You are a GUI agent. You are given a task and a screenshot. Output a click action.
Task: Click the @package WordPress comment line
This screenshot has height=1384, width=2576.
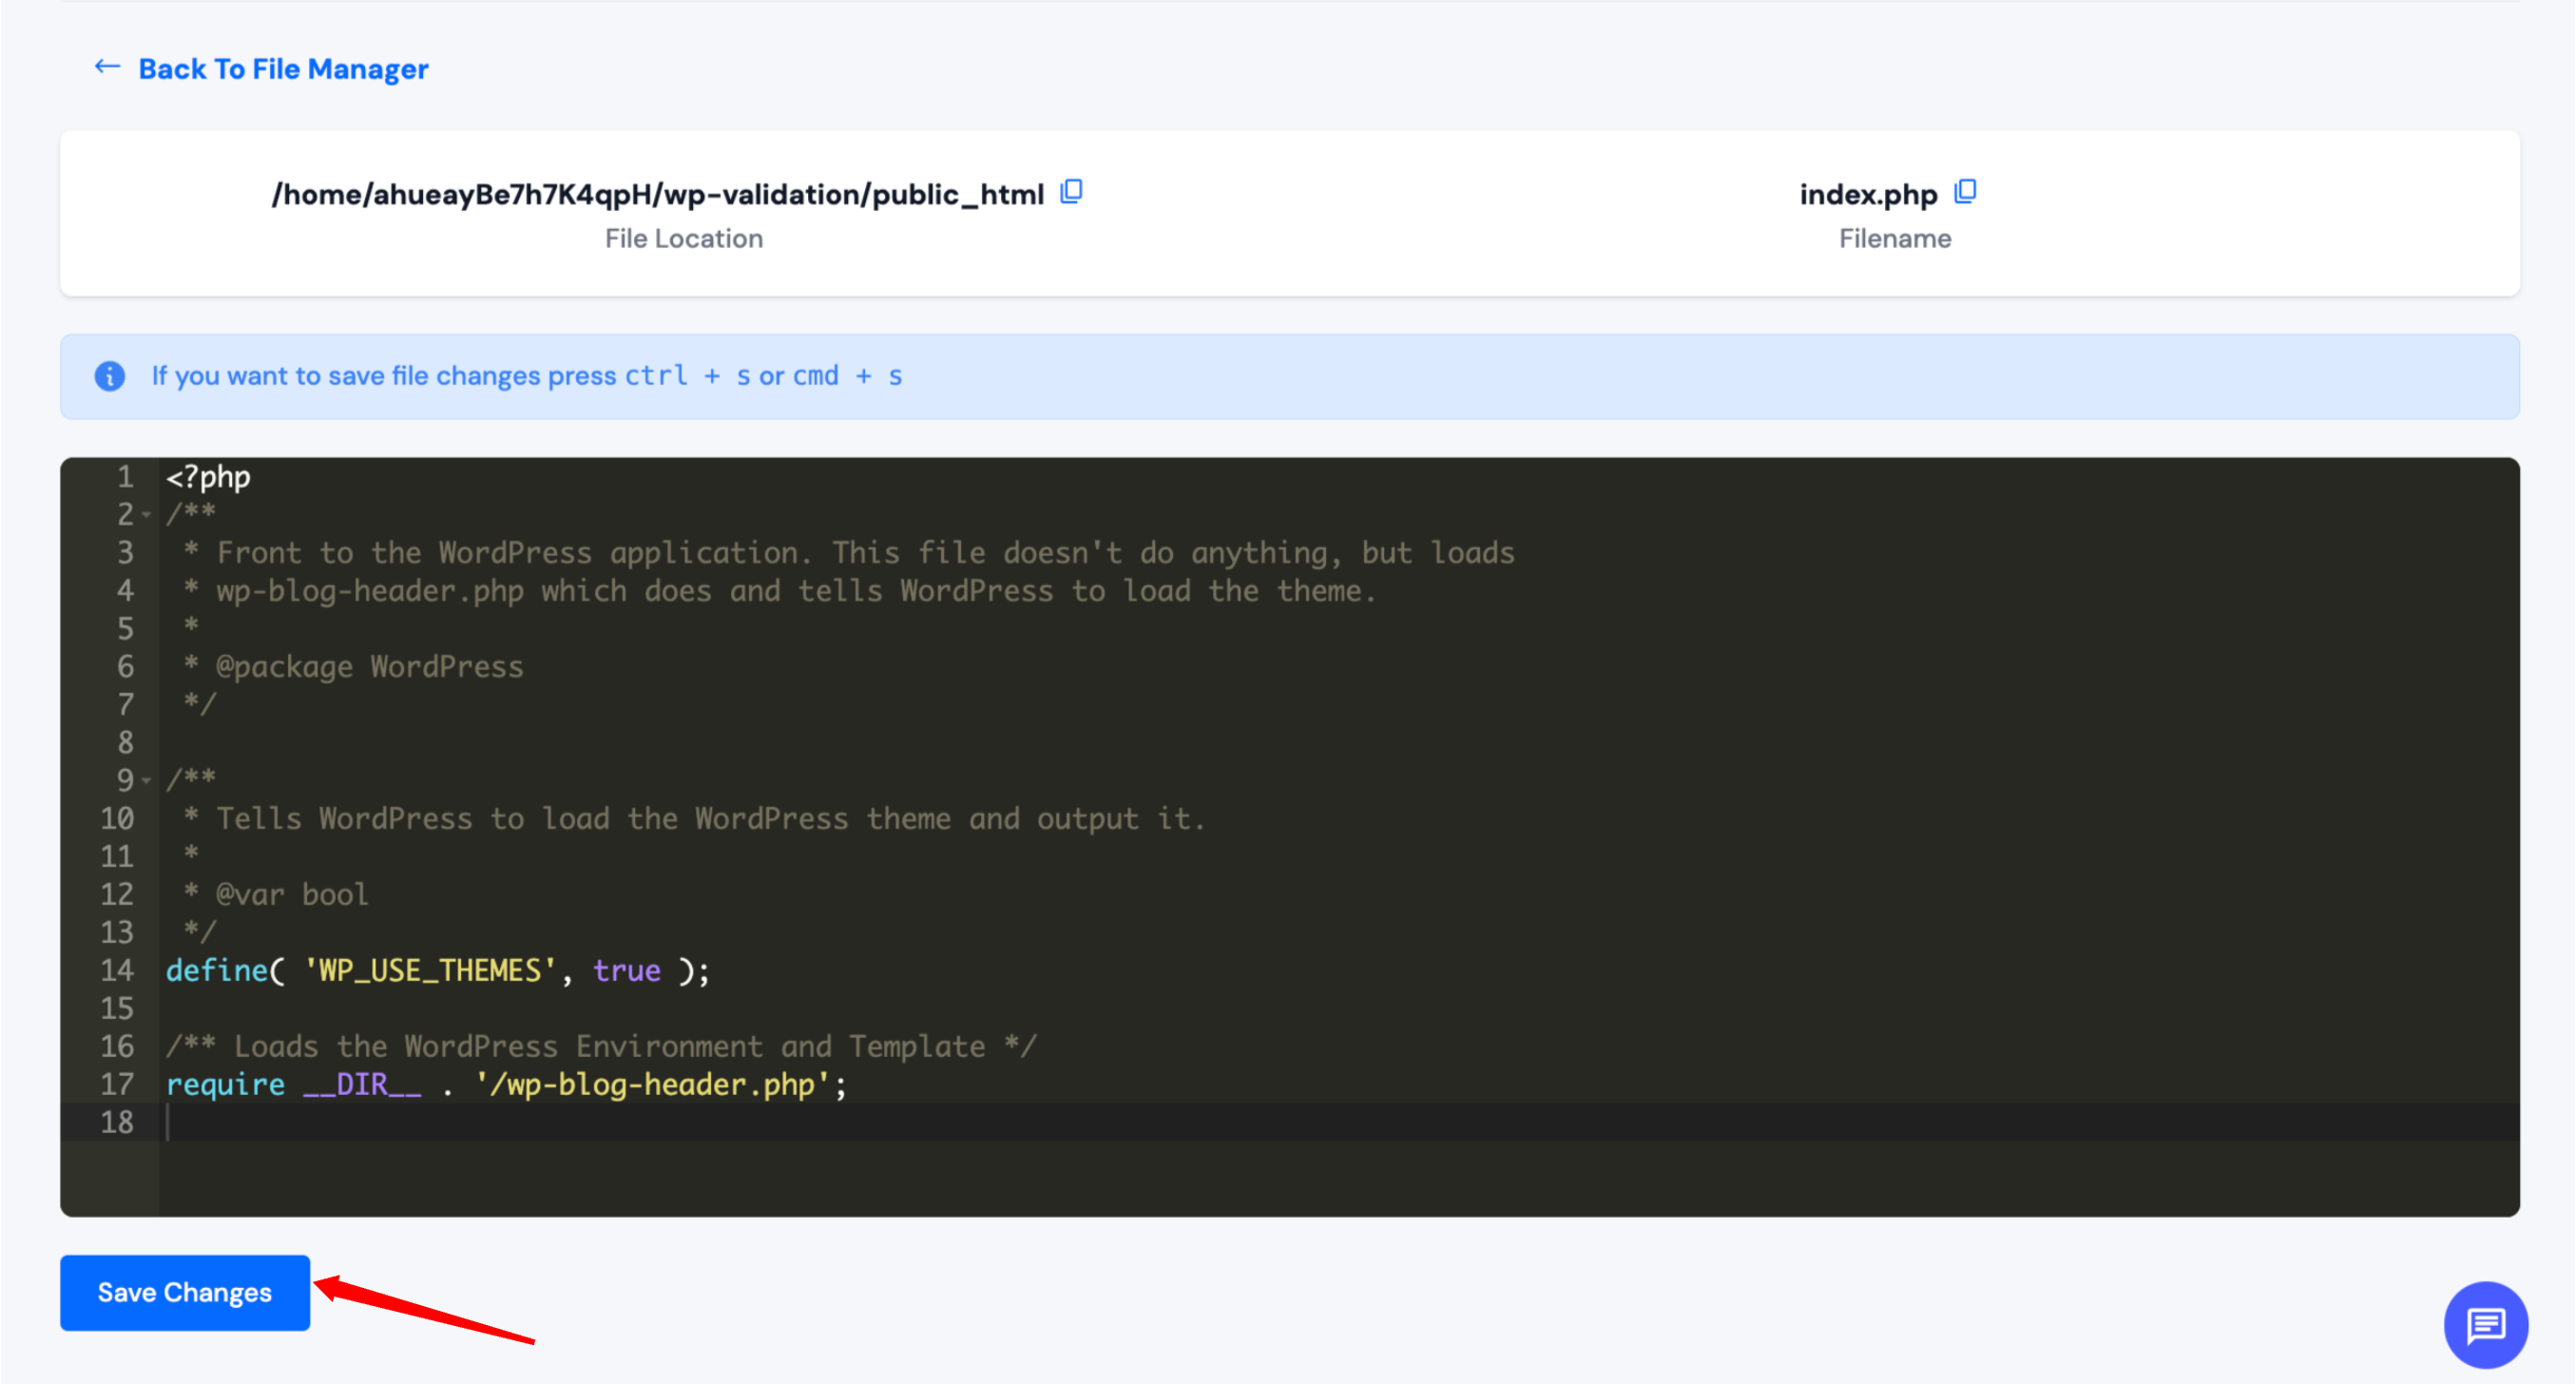pyautogui.click(x=368, y=667)
